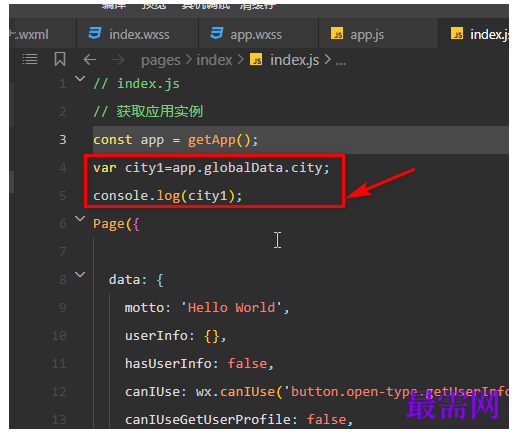Place cursor on the console.log(city1) line
518x436 pixels.
[x=168, y=196]
